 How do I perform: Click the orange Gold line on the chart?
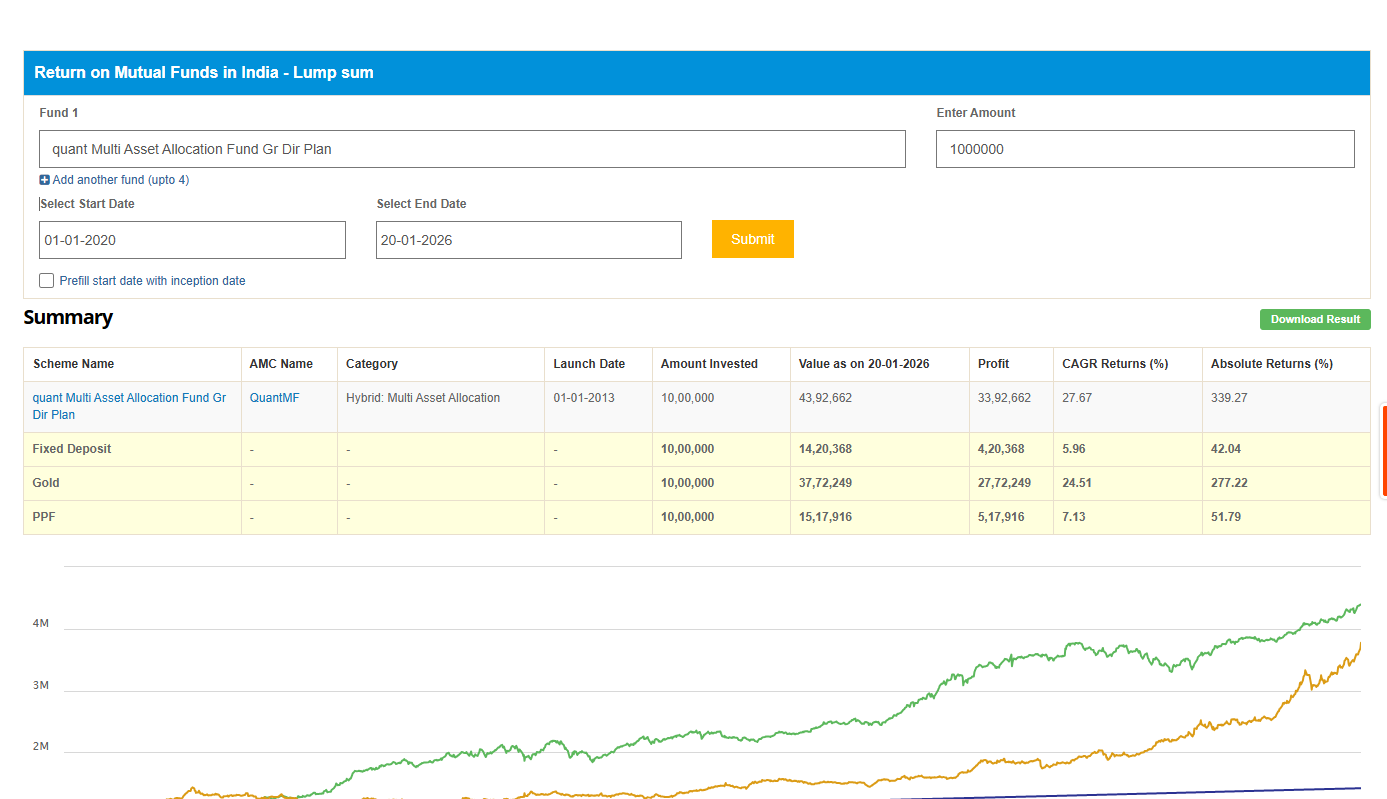pyautogui.click(x=1200, y=737)
